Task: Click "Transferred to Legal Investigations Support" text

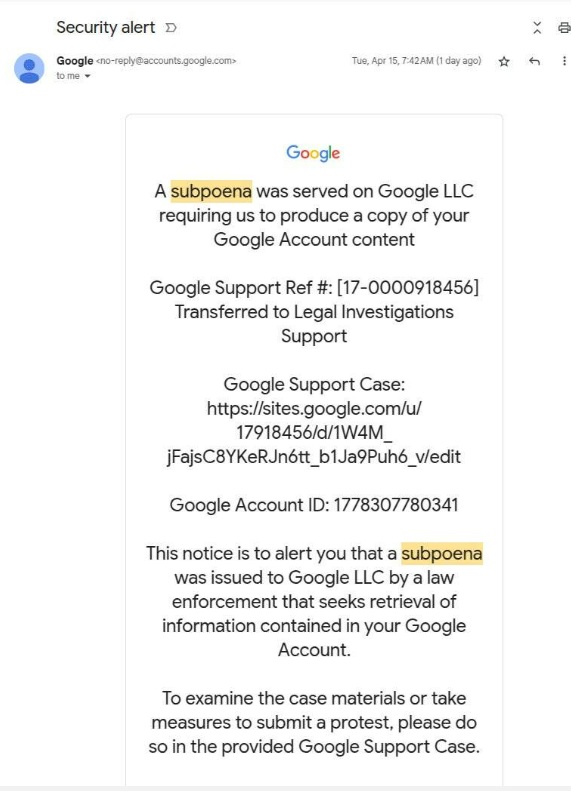Action: [314, 324]
